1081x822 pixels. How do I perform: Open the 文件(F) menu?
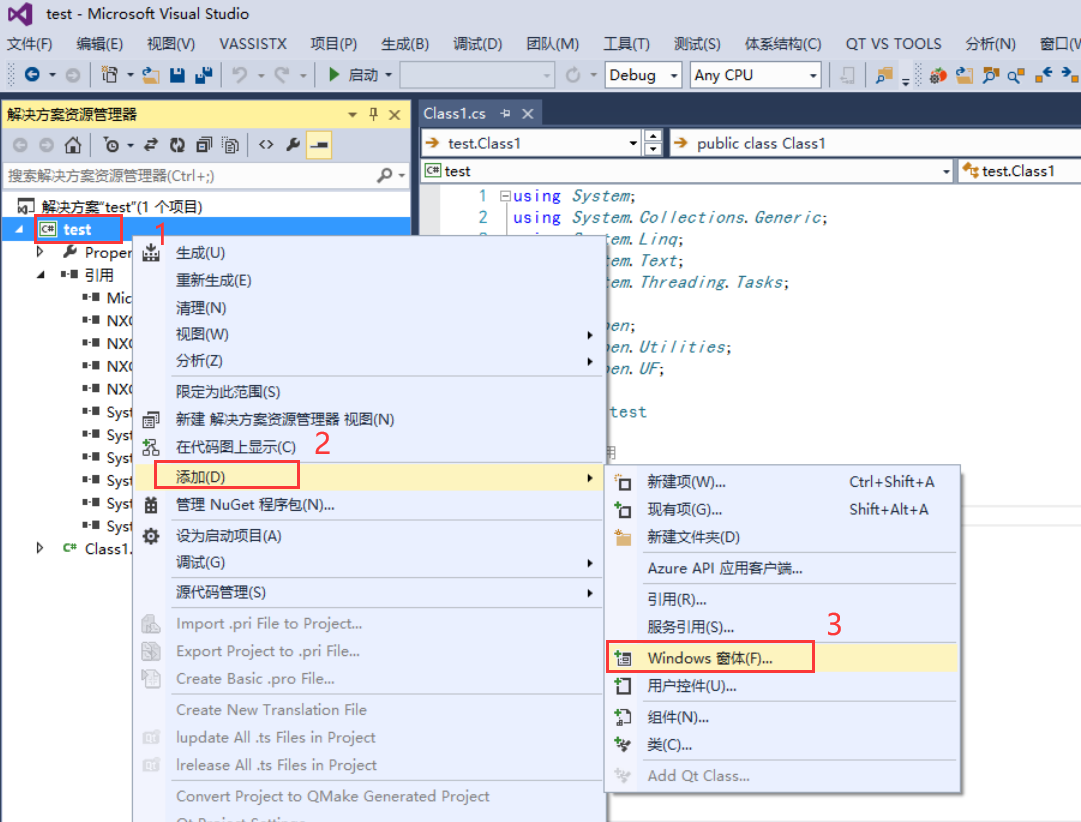(30, 44)
